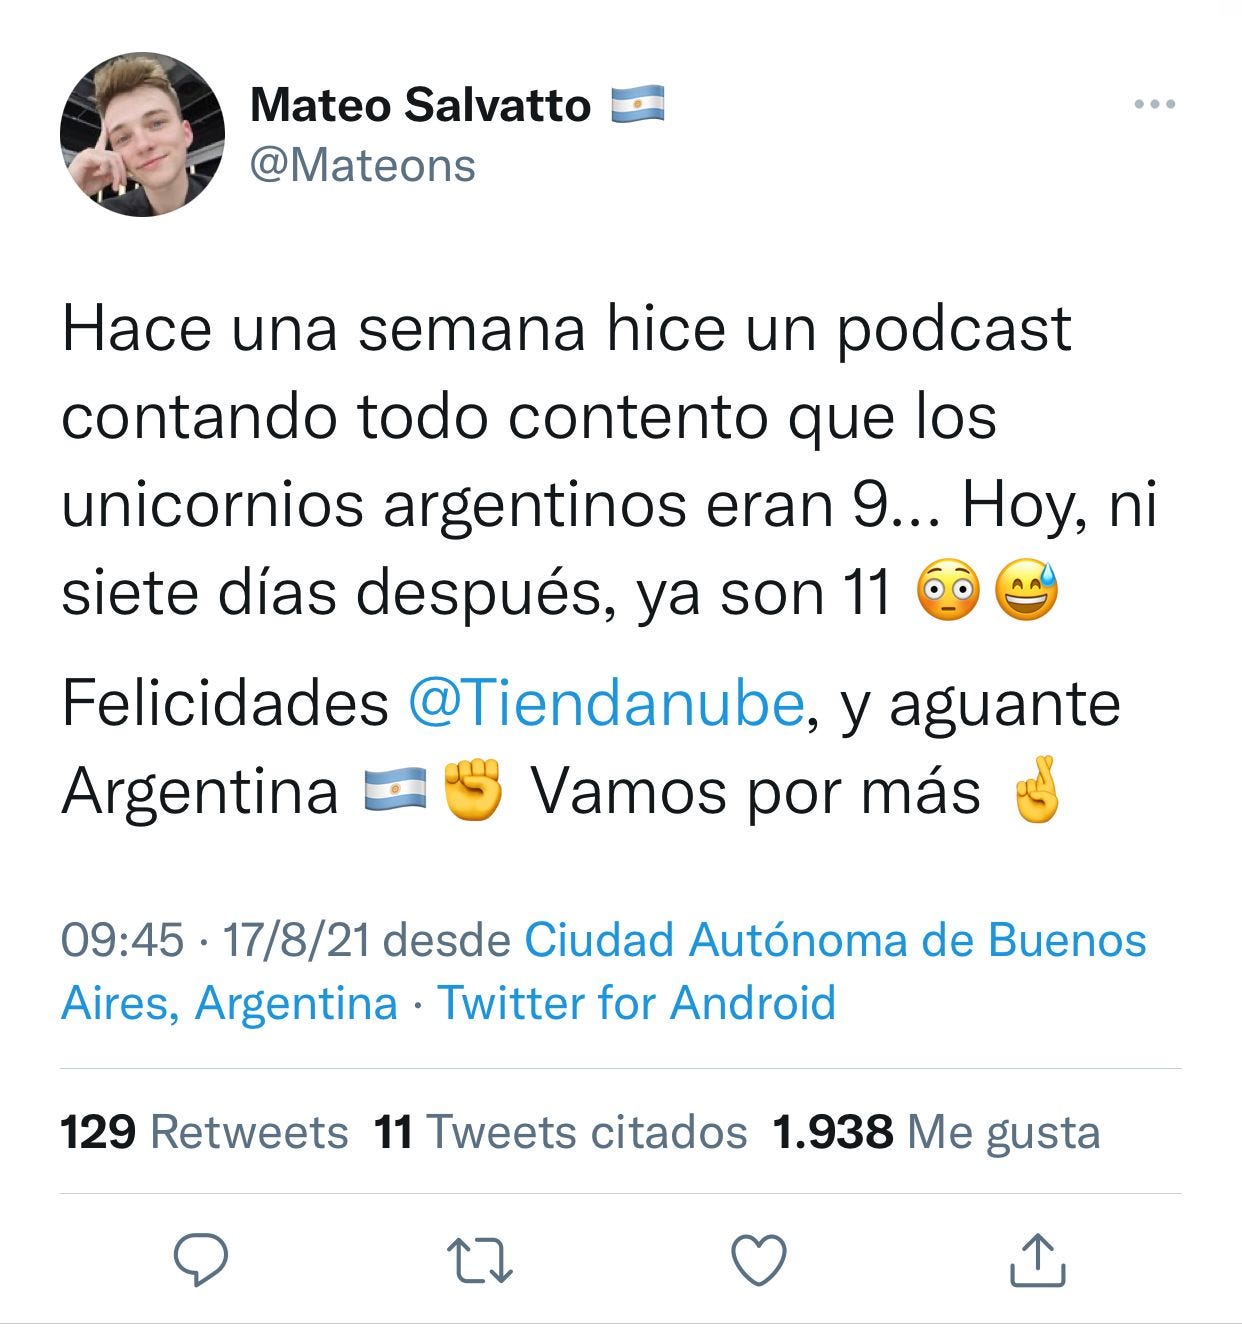The image size is (1242, 1327).
Task: Retweet using the arrows icon
Action: pos(480,1260)
